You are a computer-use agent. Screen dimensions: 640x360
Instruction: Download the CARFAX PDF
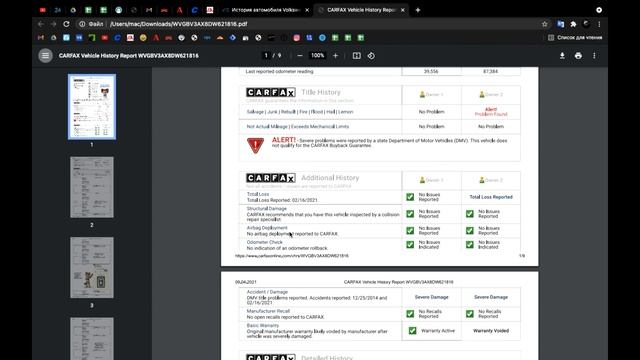point(562,56)
